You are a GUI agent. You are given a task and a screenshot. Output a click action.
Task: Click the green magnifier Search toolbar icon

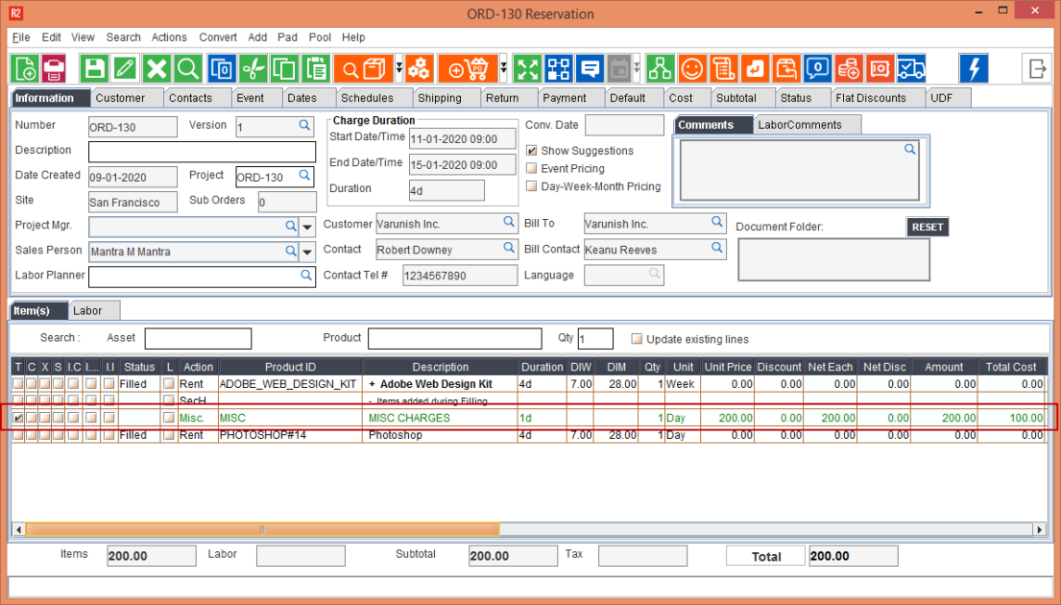[187, 68]
